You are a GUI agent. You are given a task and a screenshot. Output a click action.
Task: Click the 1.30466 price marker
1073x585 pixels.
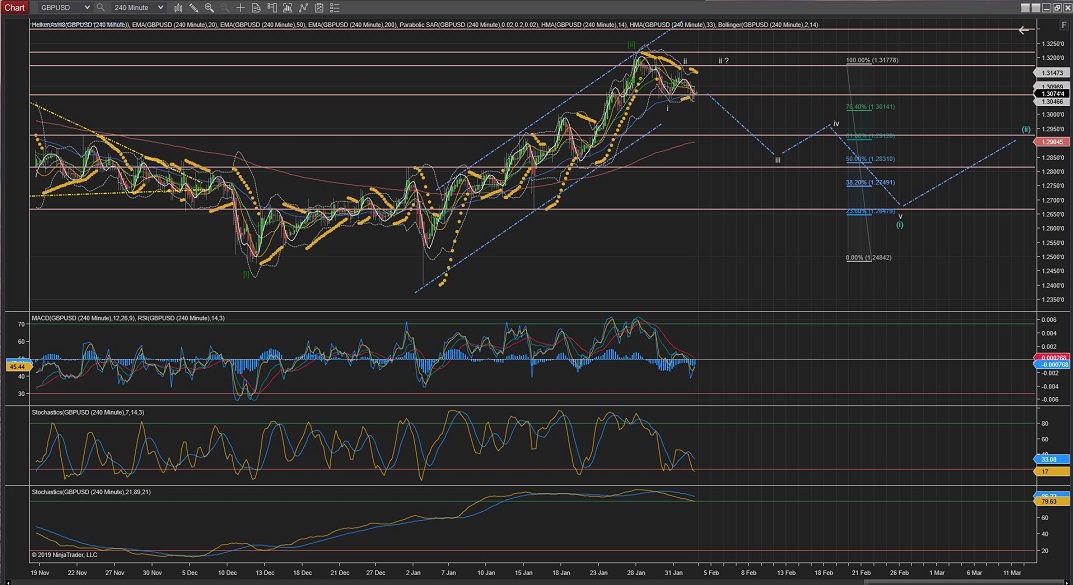click(x=1052, y=101)
